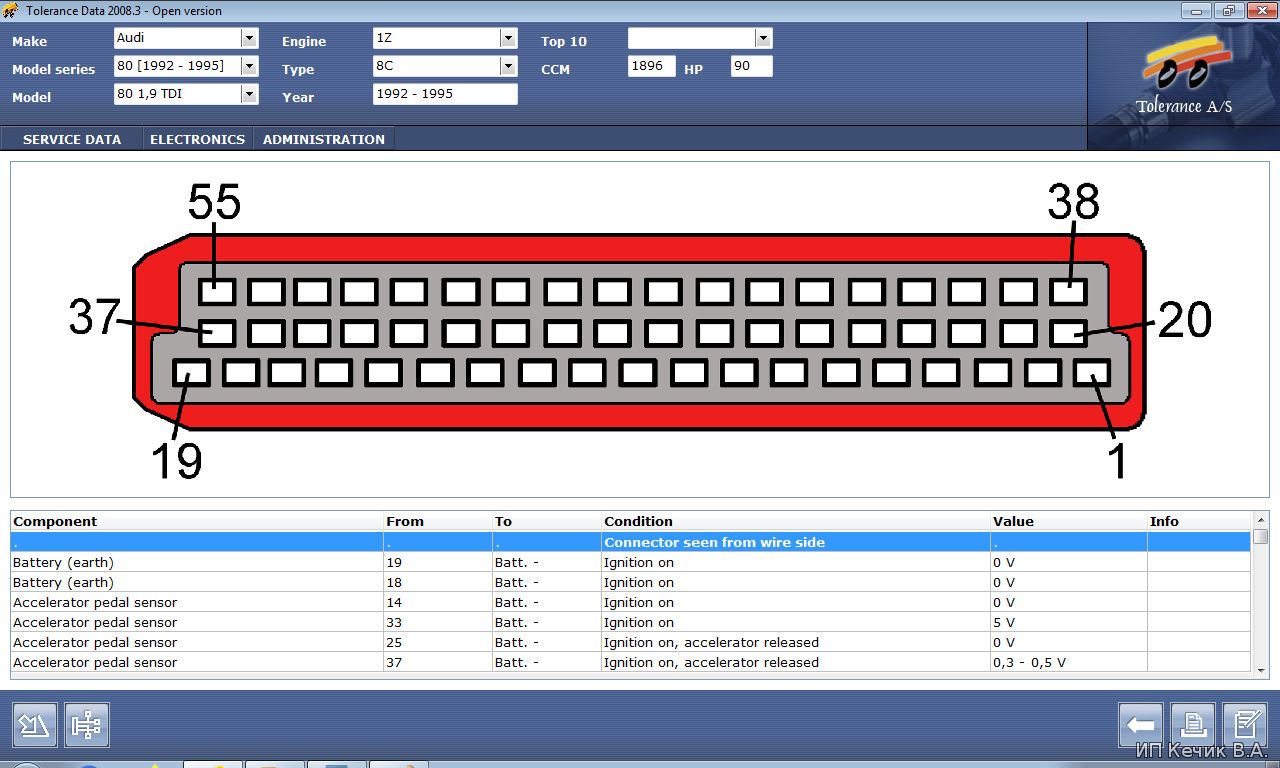
Task: Click the ECU pin location icon at bottom left
Action: (x=35, y=725)
